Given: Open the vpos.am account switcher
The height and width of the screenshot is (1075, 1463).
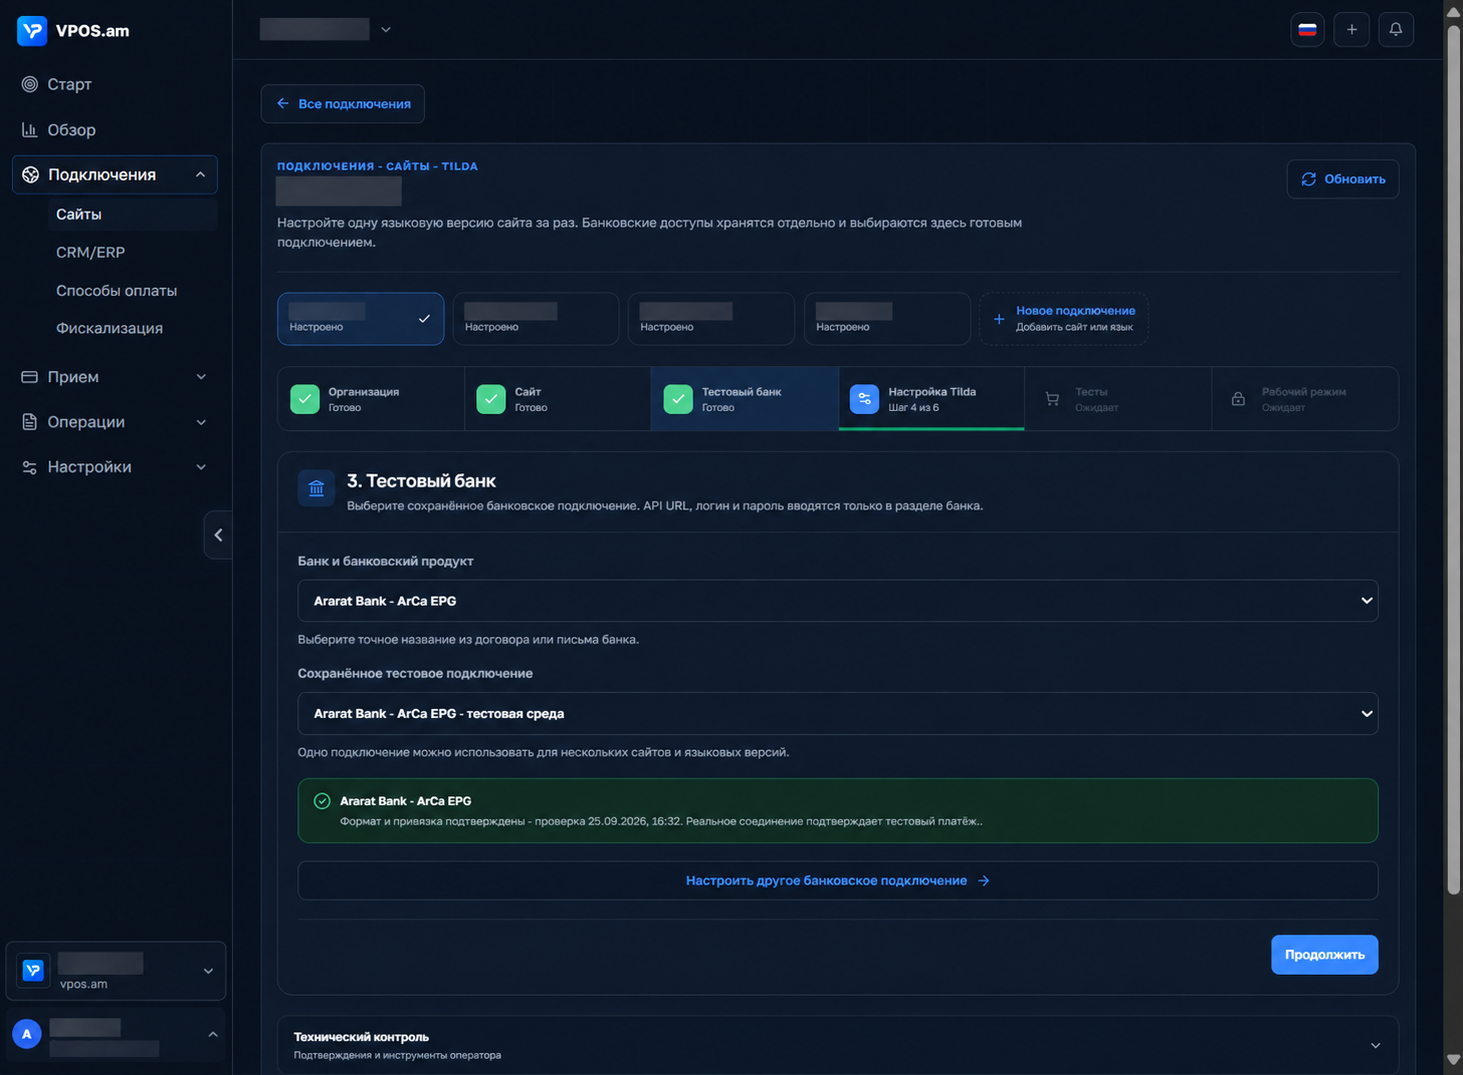Looking at the screenshot, I should tap(116, 971).
